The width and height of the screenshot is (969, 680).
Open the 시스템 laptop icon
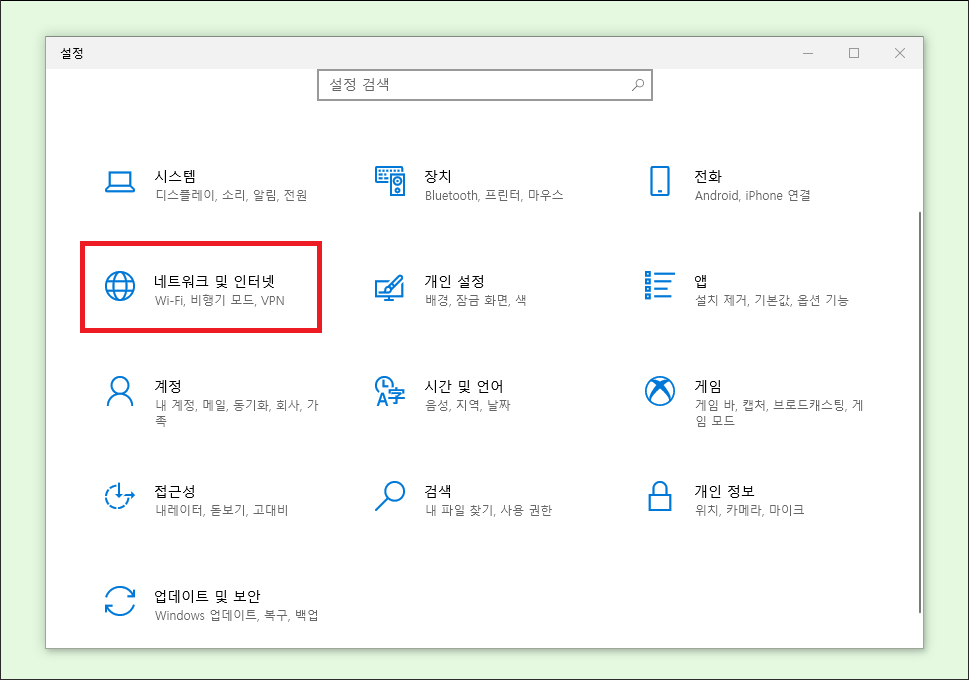[120, 182]
